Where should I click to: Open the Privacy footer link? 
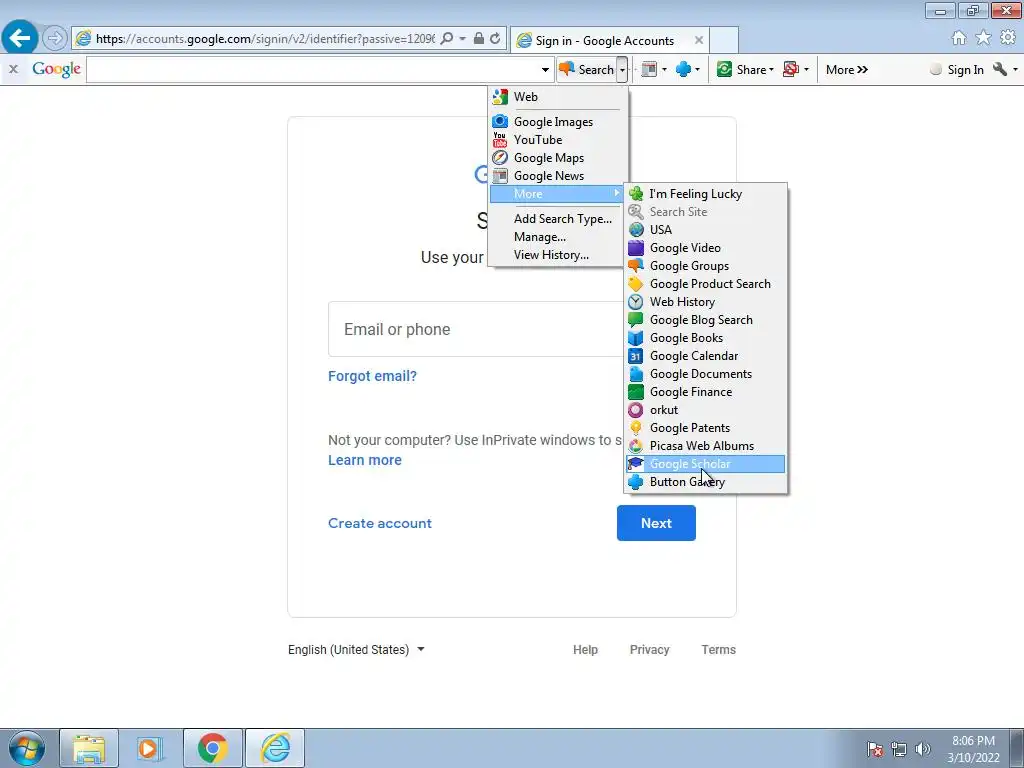649,650
